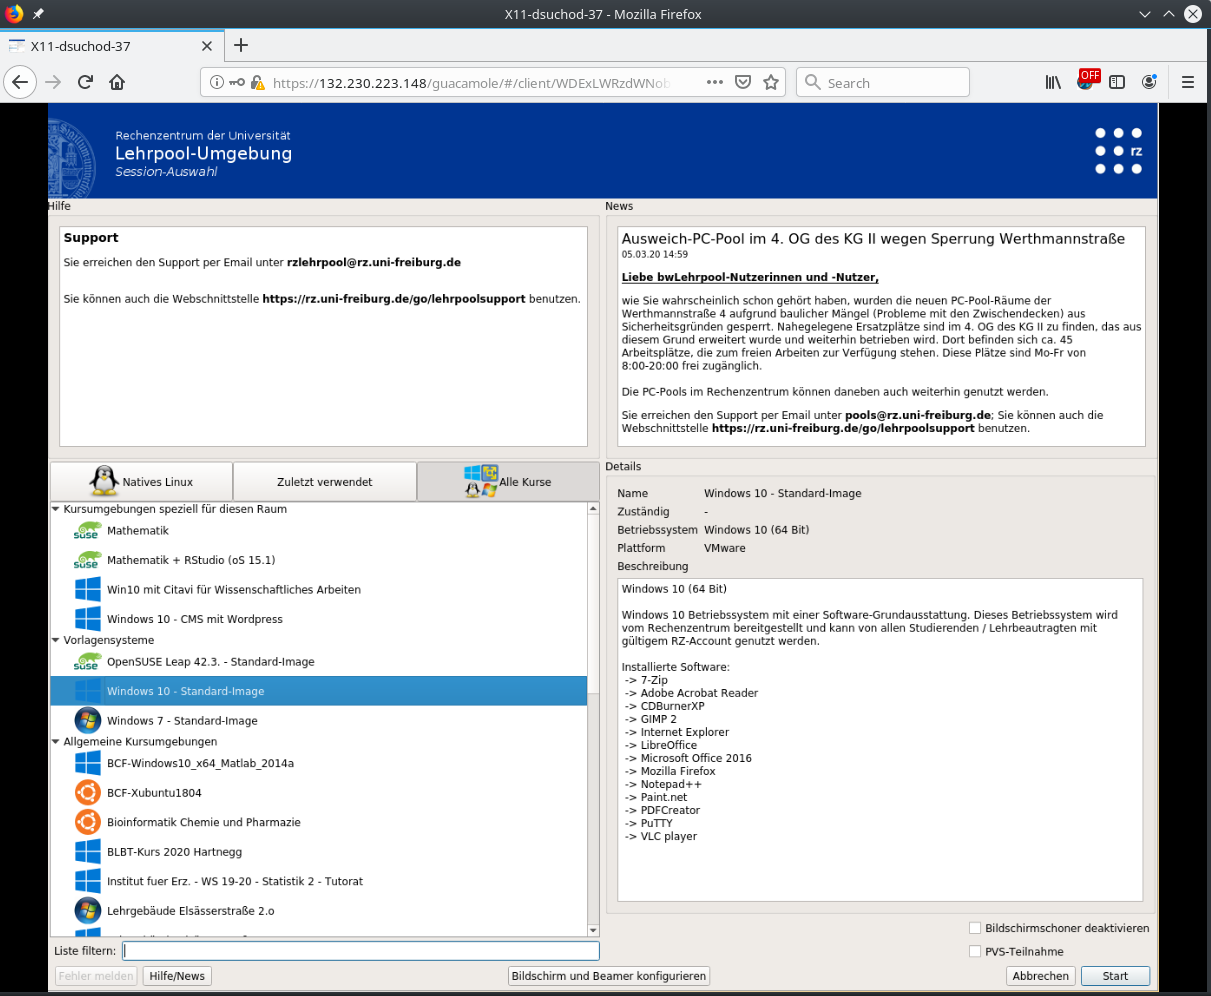Image resolution: width=1211 pixels, height=996 pixels.
Task: Click the Abbrechen button
Action: click(x=1041, y=976)
